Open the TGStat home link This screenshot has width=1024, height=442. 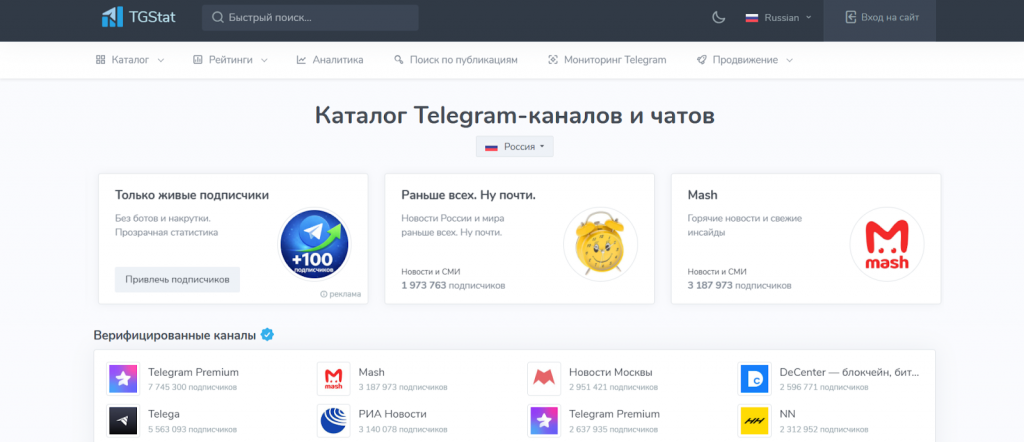(x=138, y=17)
